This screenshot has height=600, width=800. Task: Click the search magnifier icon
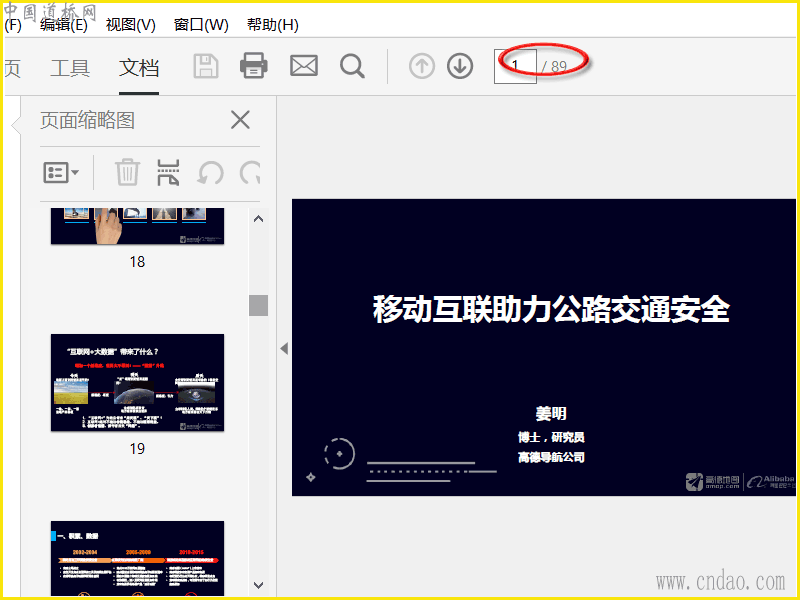click(352, 66)
